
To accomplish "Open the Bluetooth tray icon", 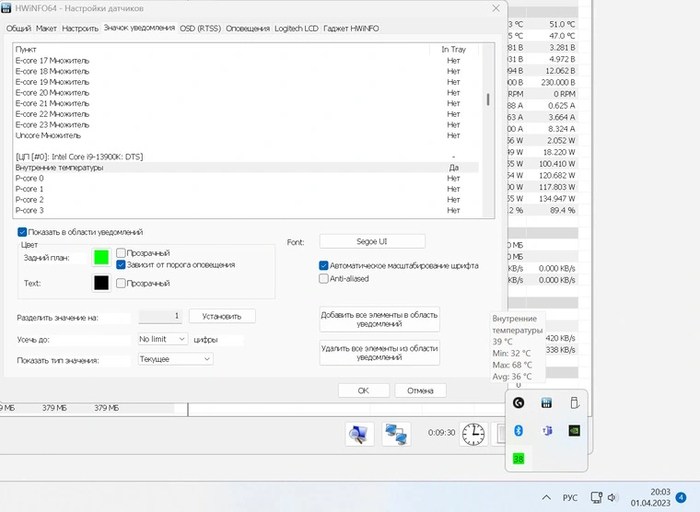I will (519, 430).
